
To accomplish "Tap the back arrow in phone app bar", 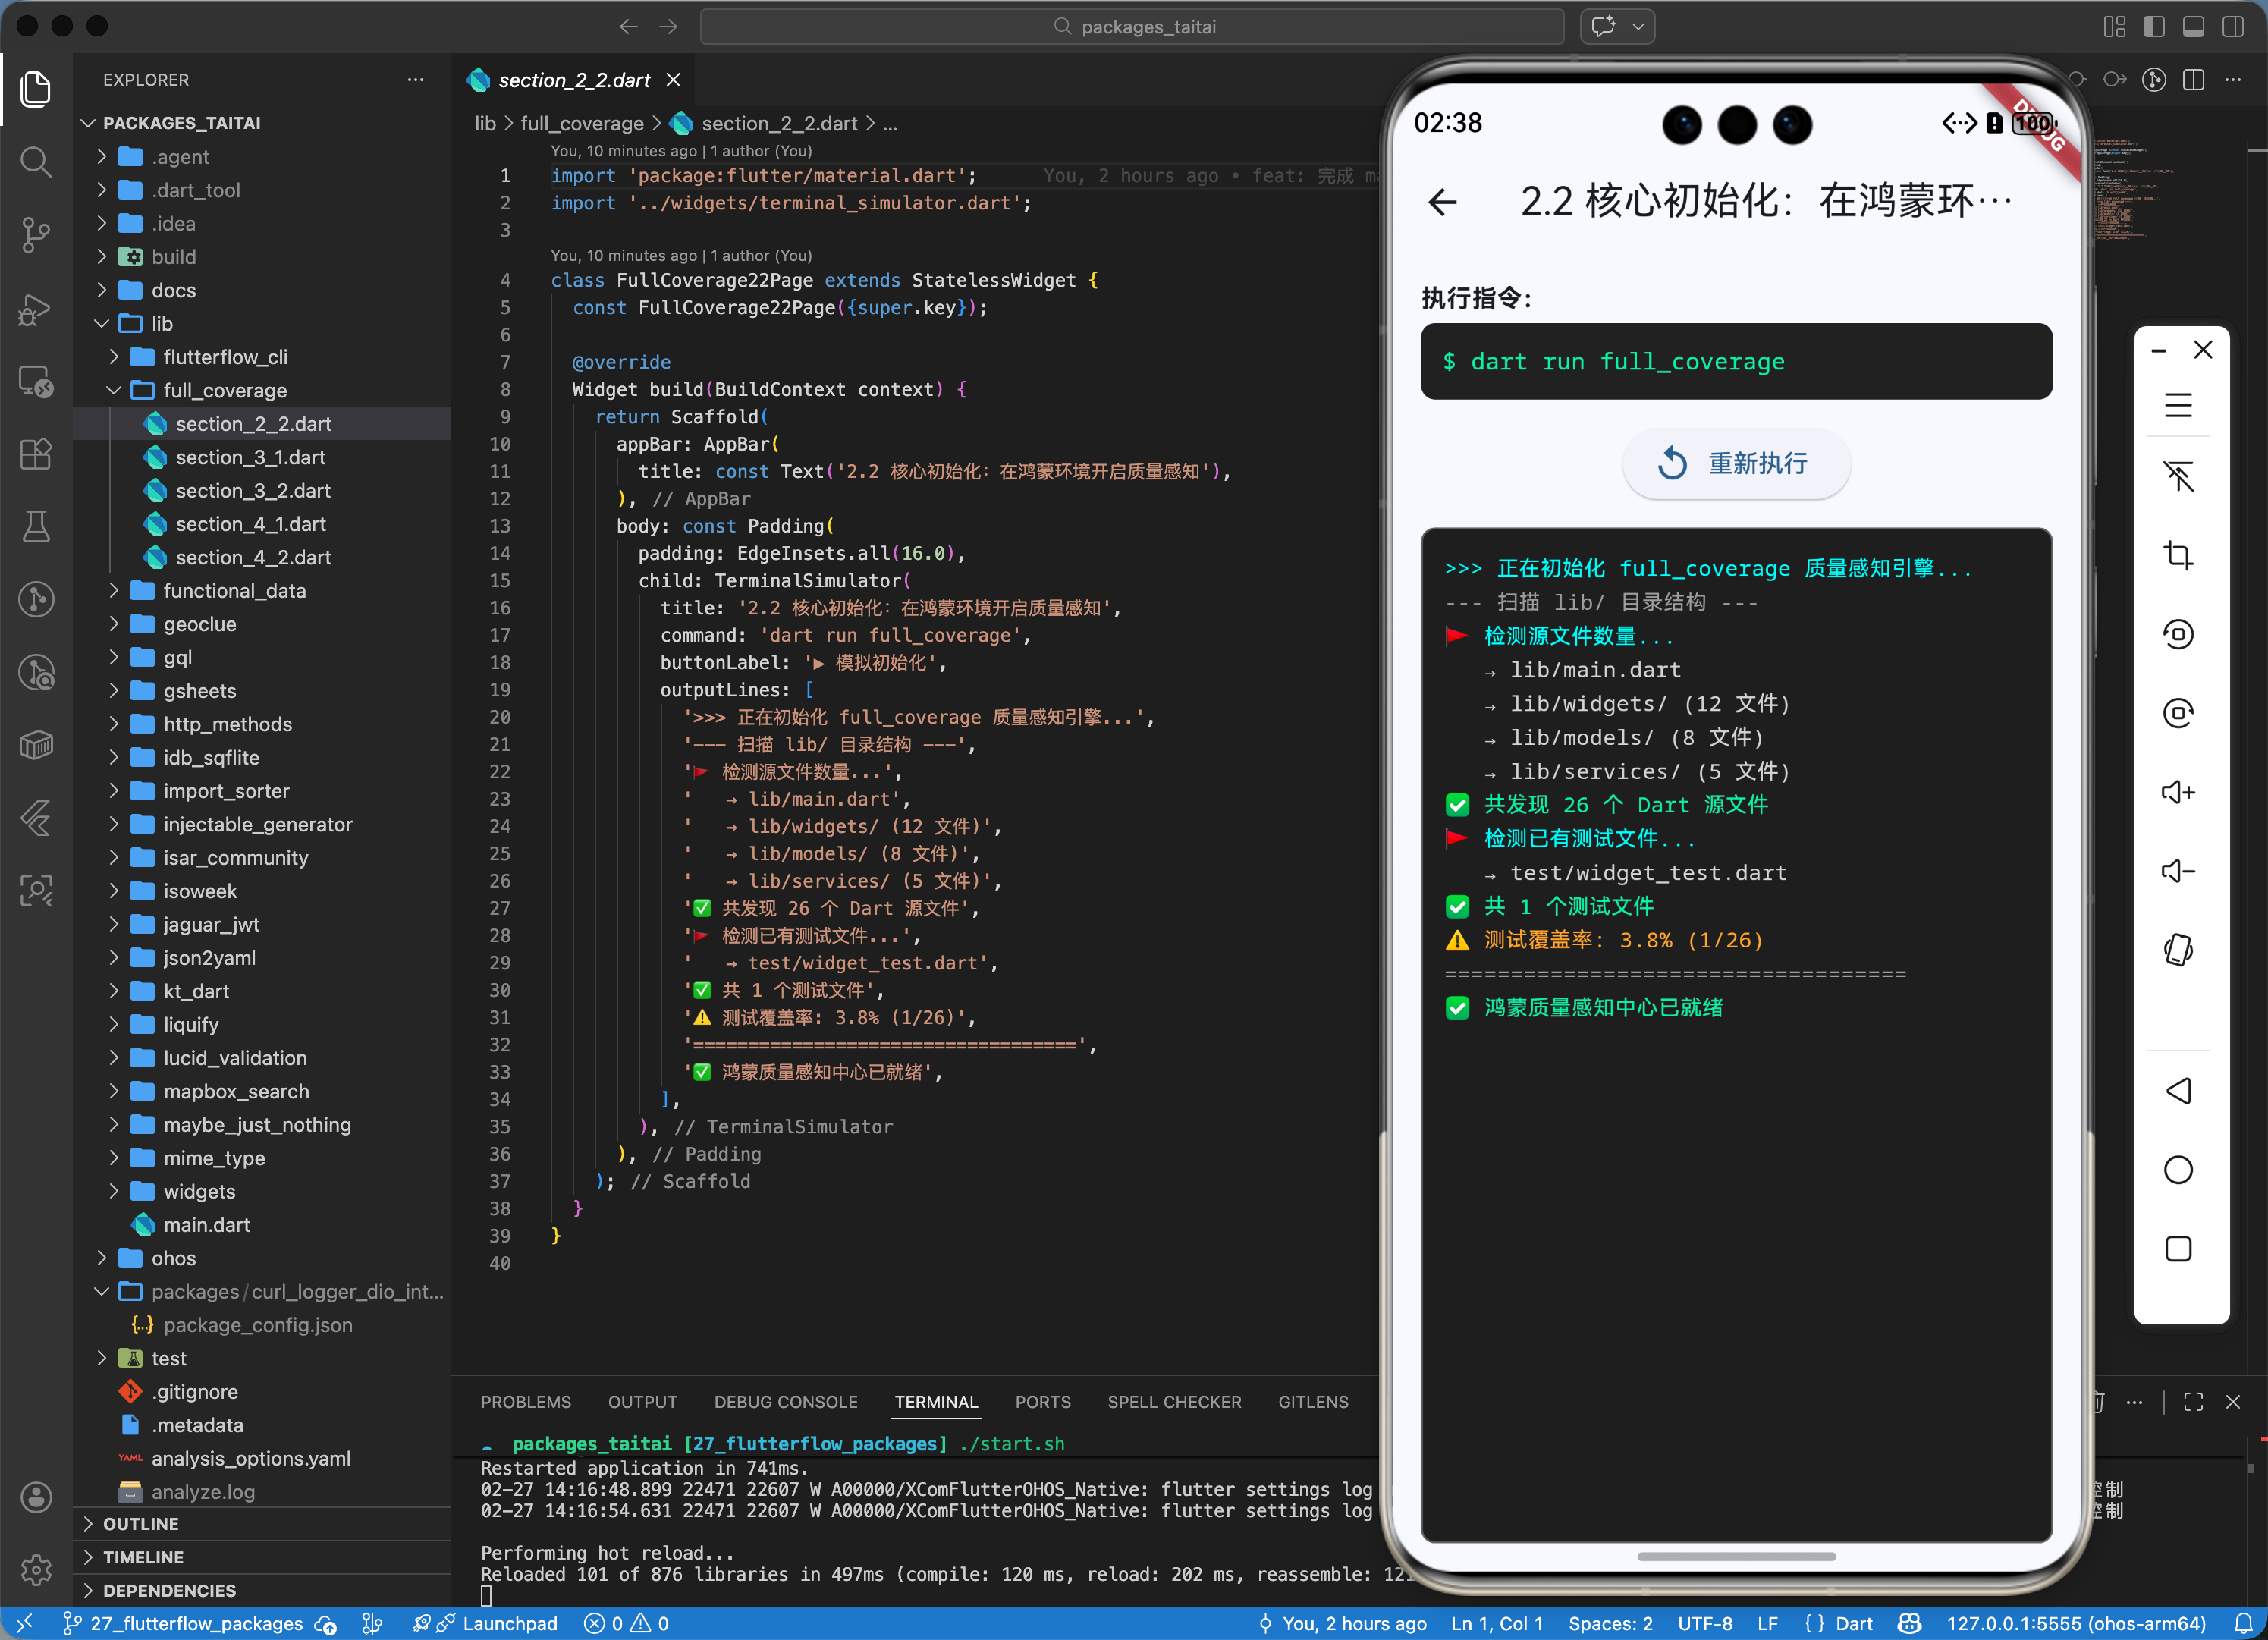I will (x=1443, y=202).
